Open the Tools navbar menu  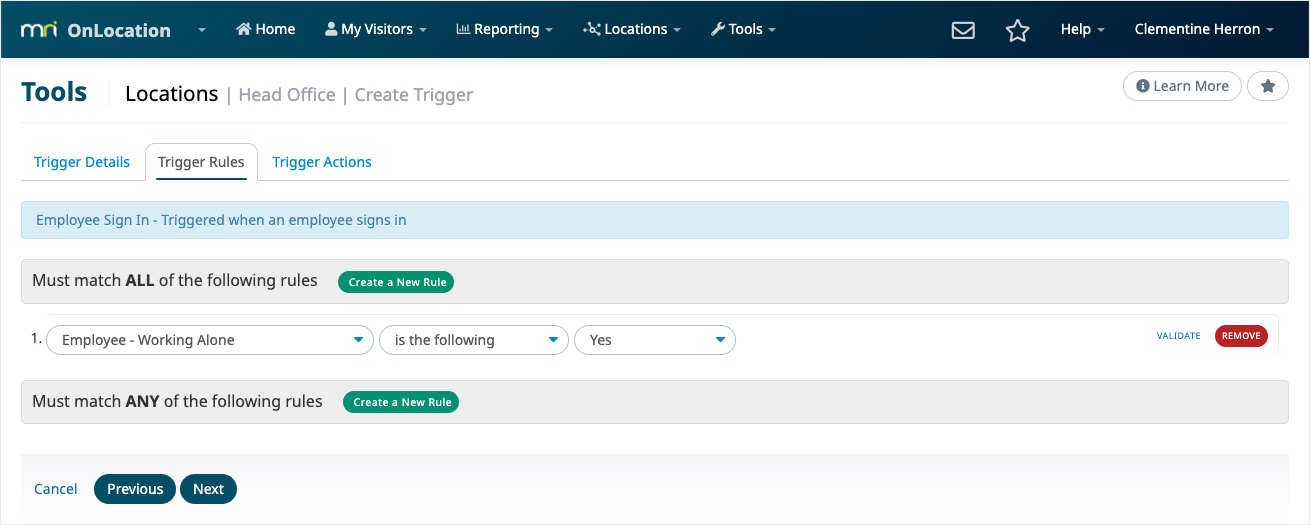pos(743,29)
